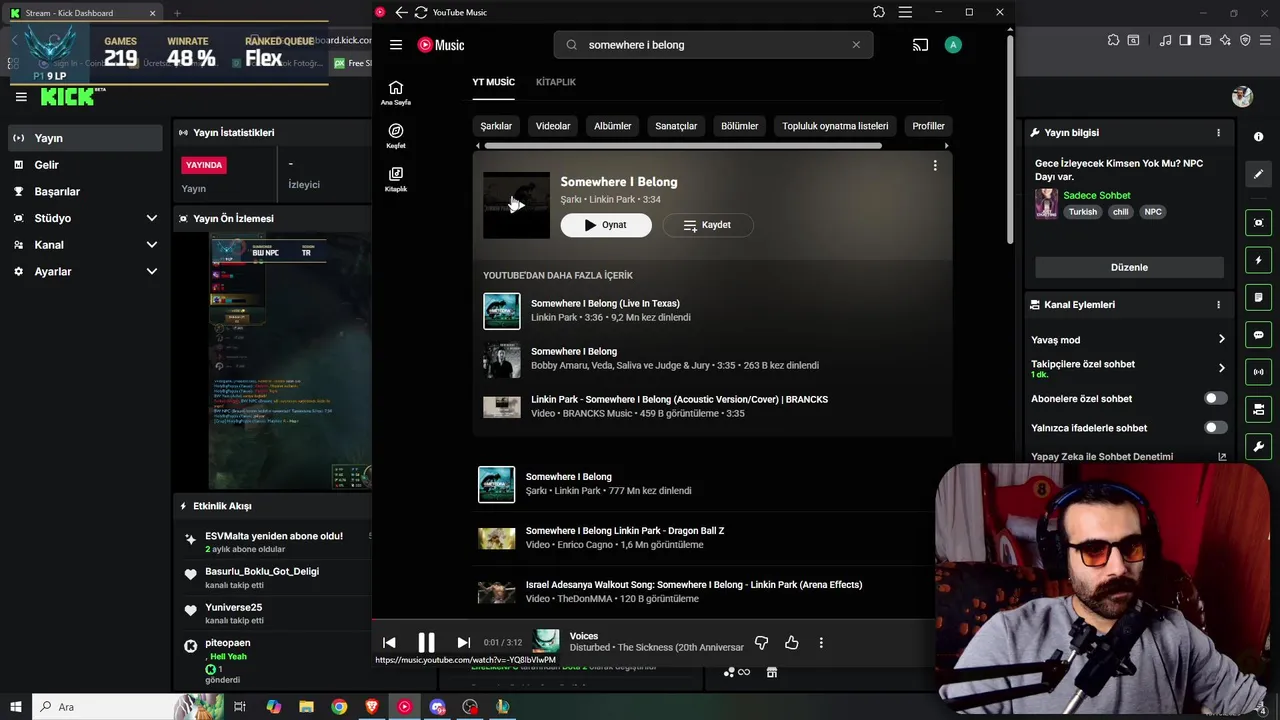
Task: Expand the Stüdyo menu in Kick sidebar
Action: click(x=152, y=218)
